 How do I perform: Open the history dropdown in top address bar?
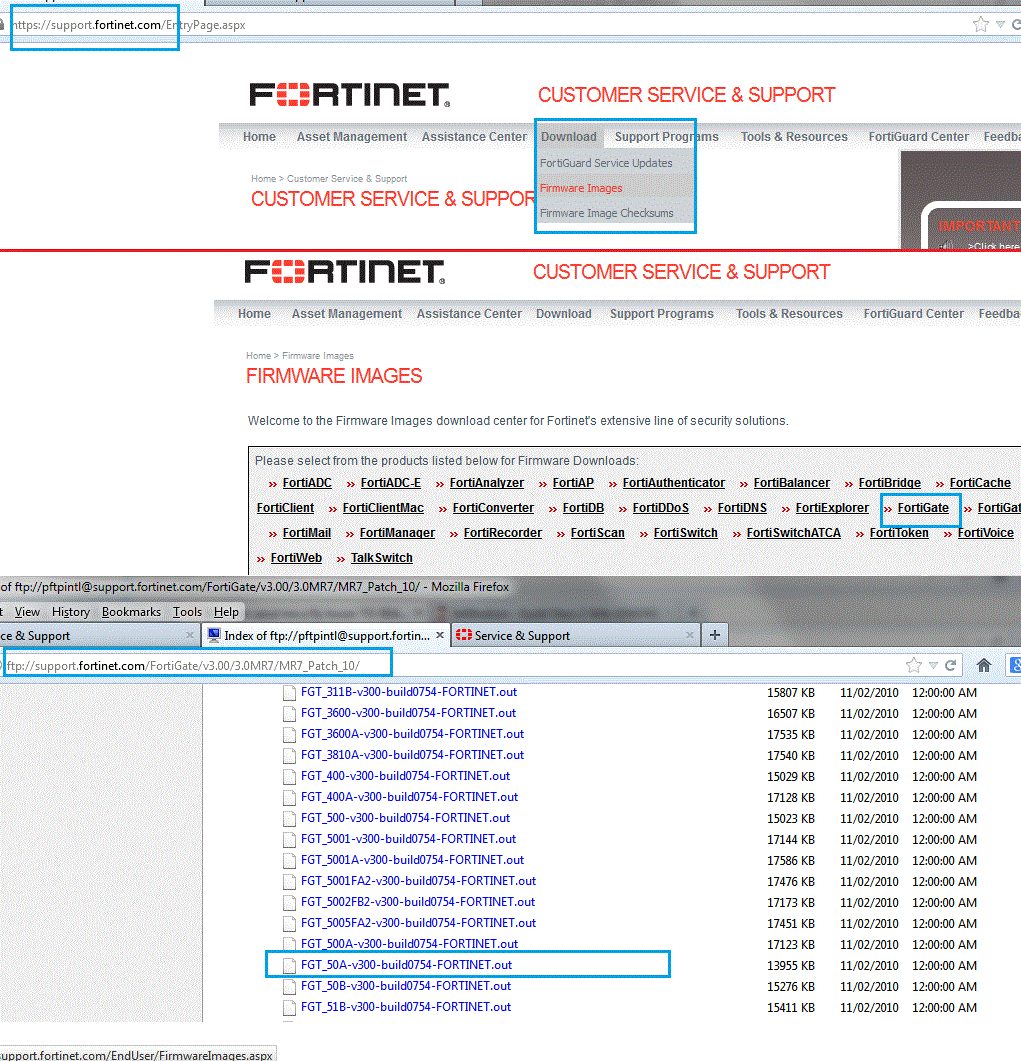coord(1000,25)
